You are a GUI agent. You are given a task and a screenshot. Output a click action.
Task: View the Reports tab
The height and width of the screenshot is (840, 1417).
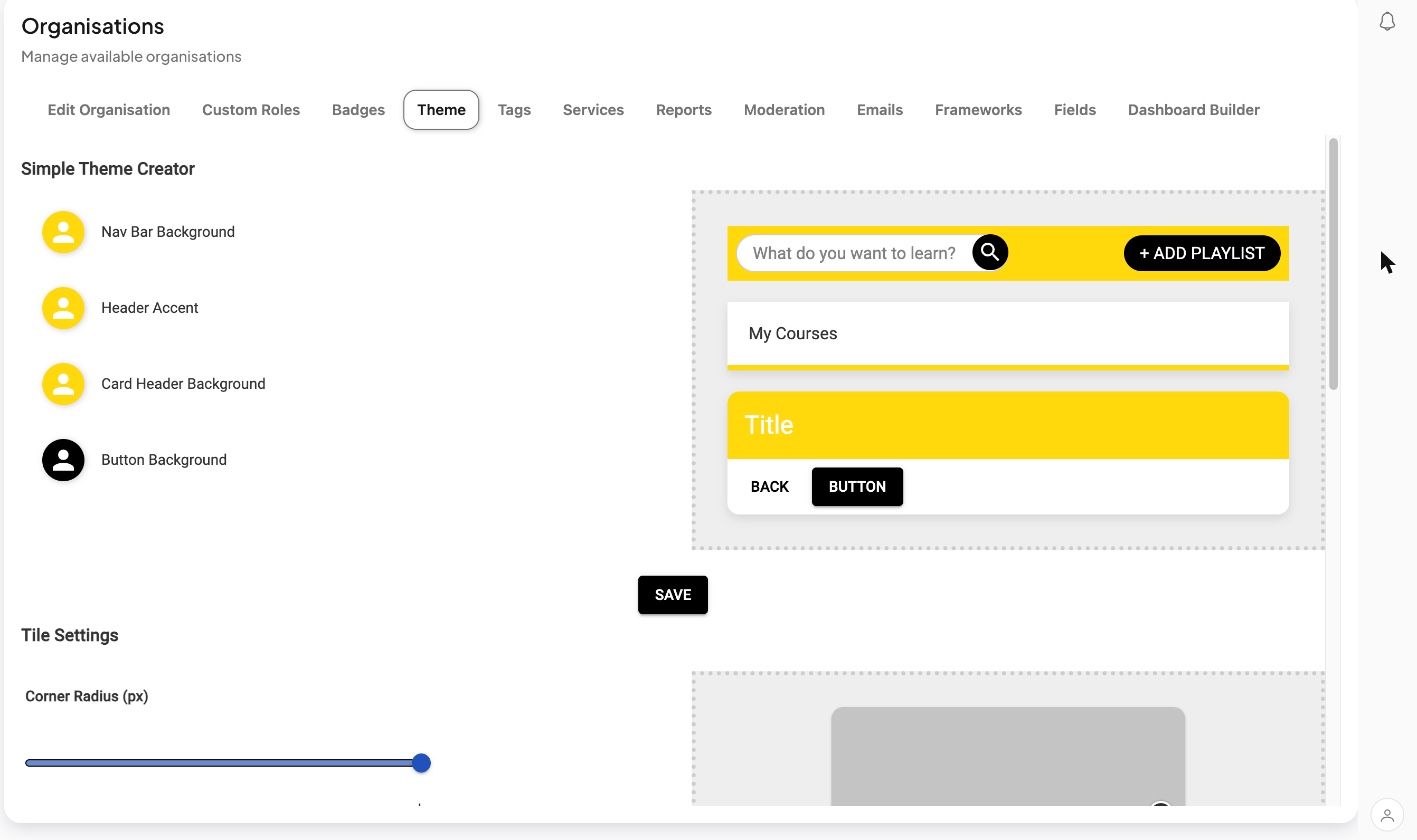click(684, 110)
